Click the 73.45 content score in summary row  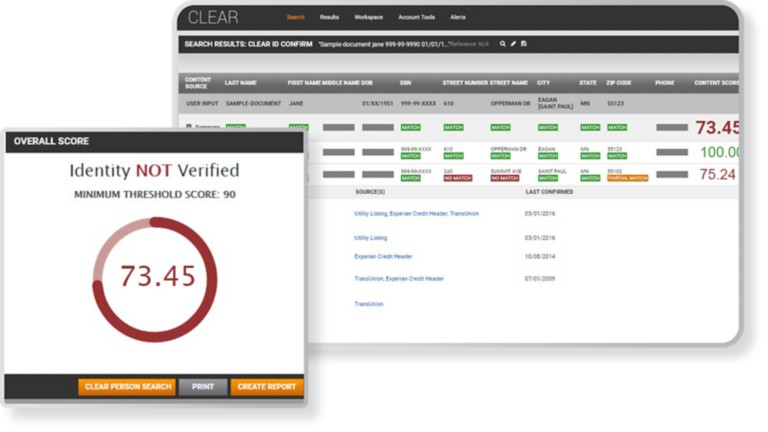coord(717,128)
